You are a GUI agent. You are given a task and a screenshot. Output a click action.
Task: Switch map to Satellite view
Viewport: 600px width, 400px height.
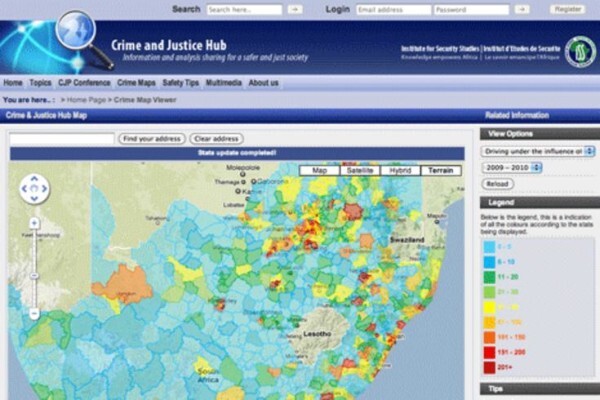360,171
